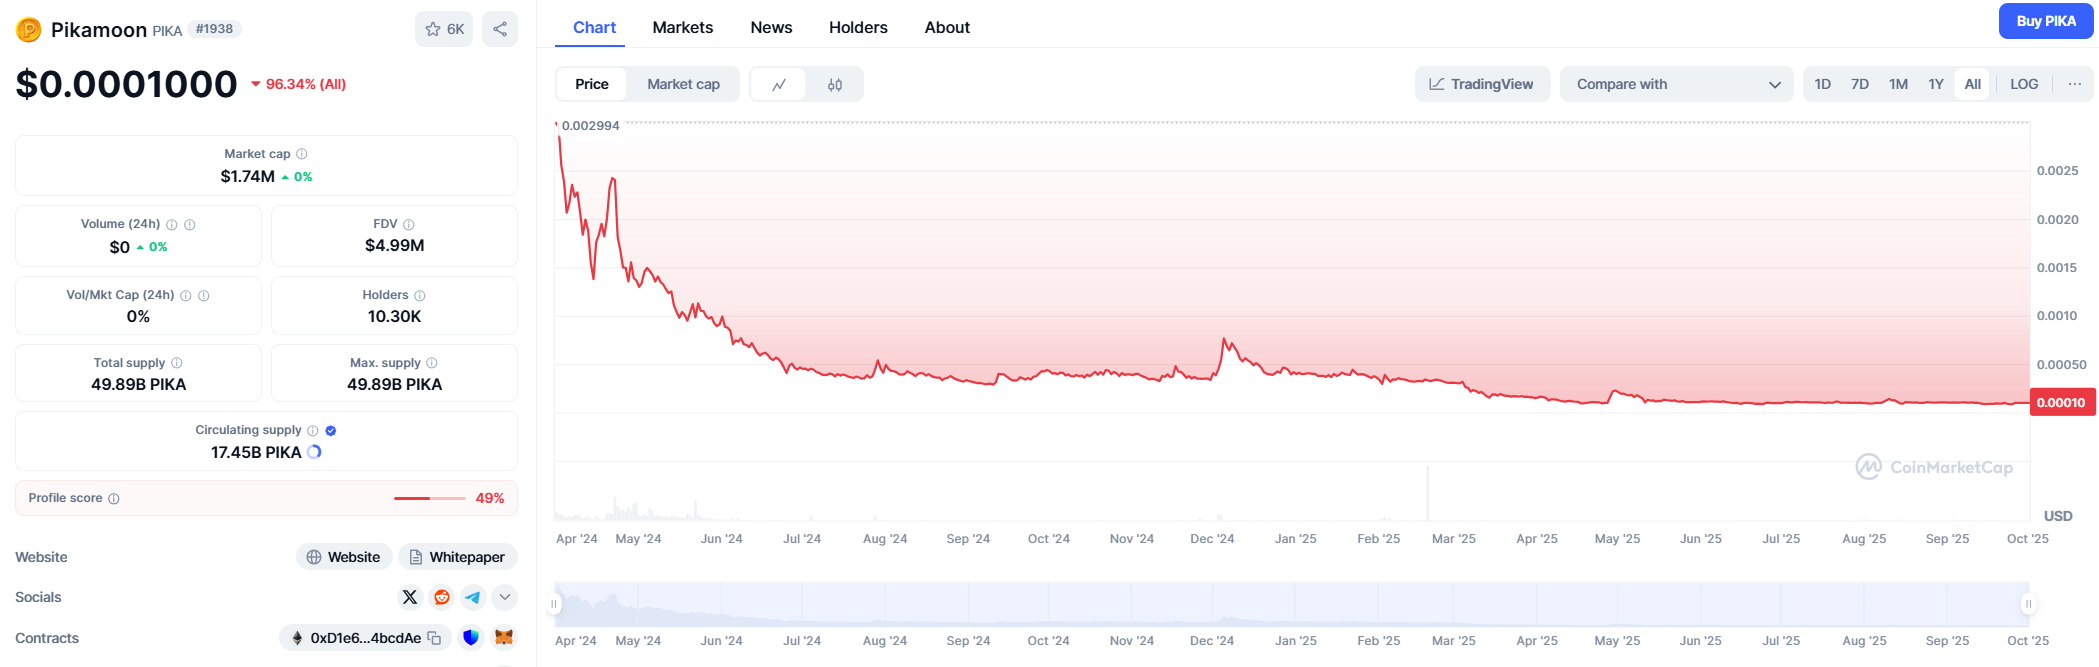The width and height of the screenshot is (2099, 667).
Task: Open the Holders tab
Action: (x=858, y=27)
